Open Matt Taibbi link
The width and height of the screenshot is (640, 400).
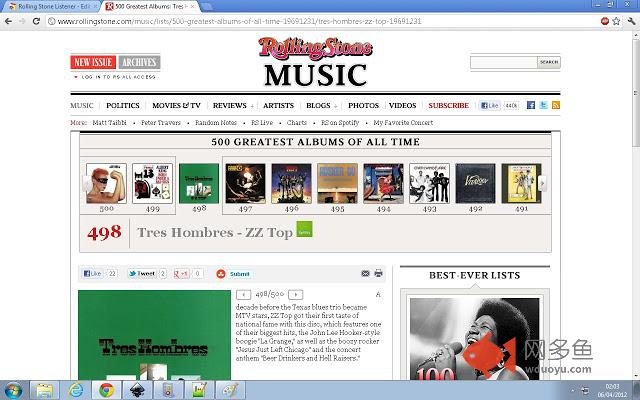click(x=109, y=122)
